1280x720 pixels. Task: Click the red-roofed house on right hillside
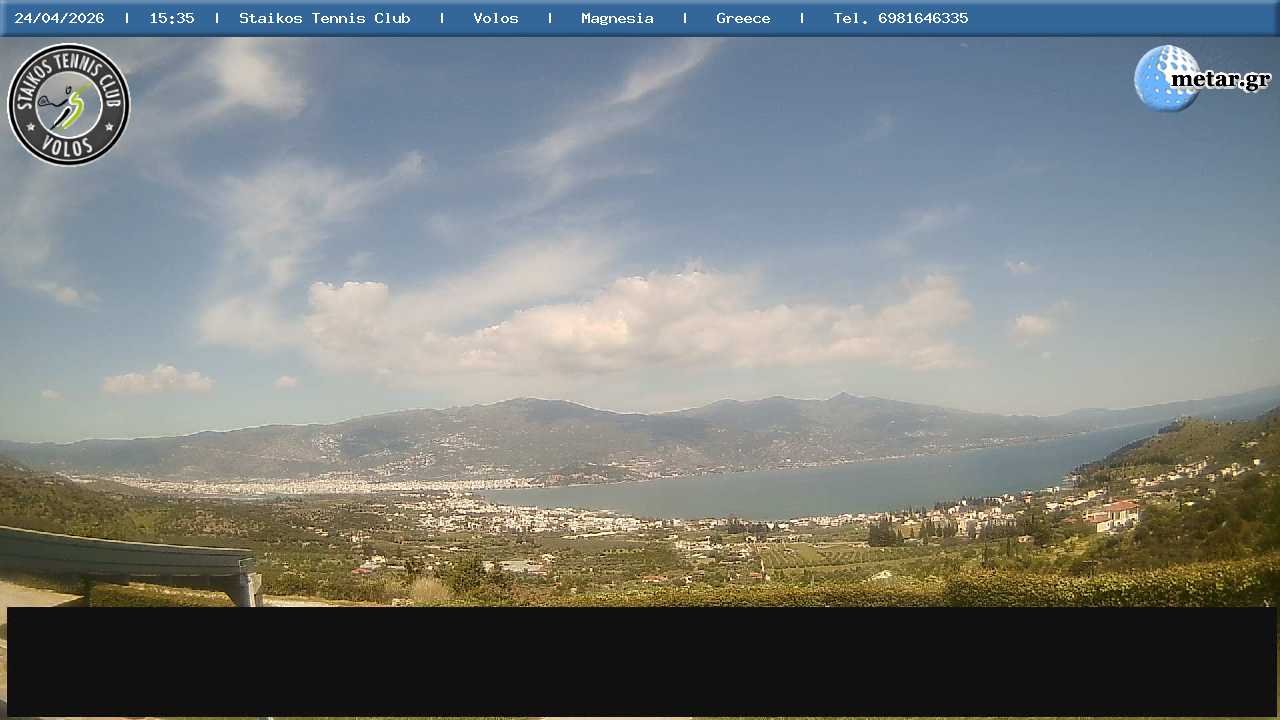coord(1118,512)
